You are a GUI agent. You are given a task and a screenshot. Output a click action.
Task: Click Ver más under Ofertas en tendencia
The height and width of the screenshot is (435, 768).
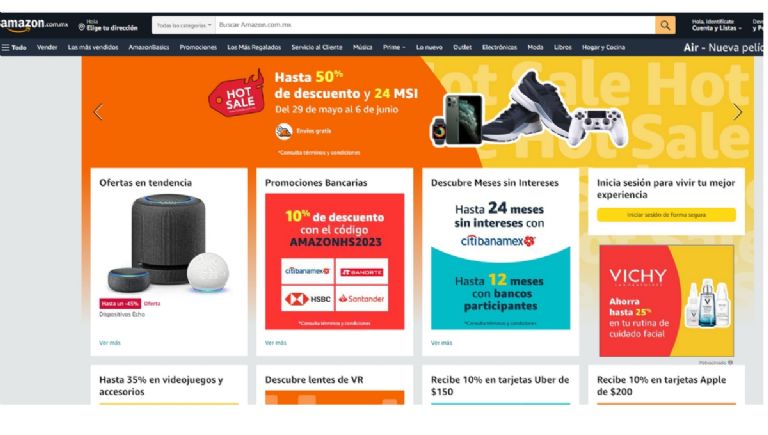click(x=110, y=343)
